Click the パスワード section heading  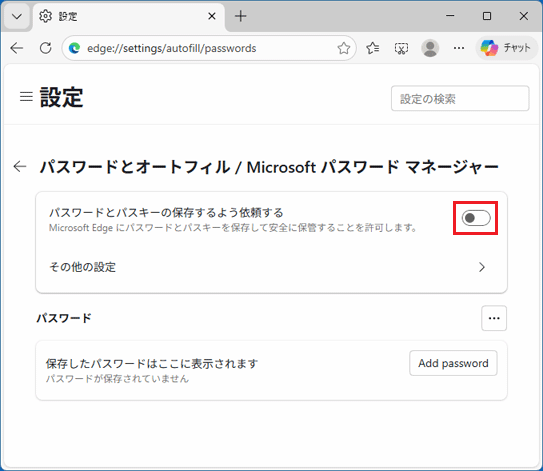tap(64, 318)
